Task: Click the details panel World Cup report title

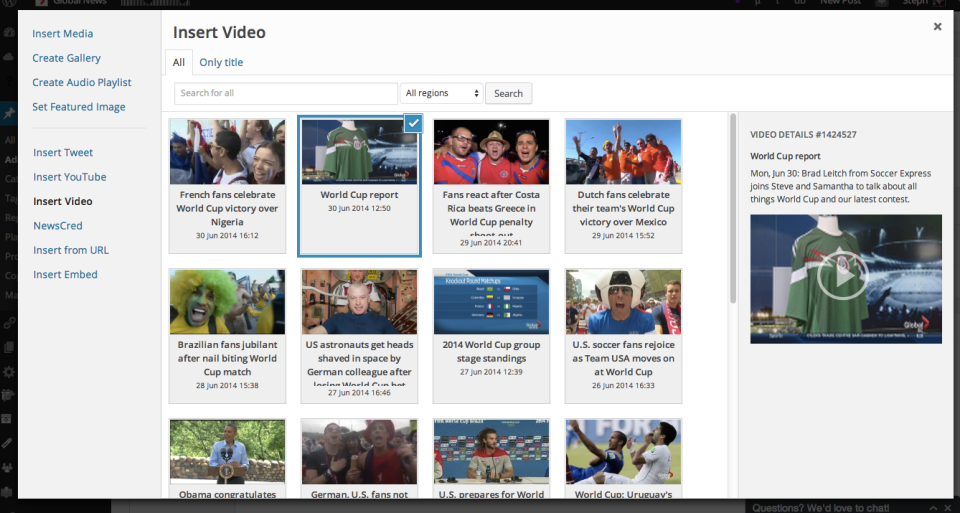Action: 786,156
